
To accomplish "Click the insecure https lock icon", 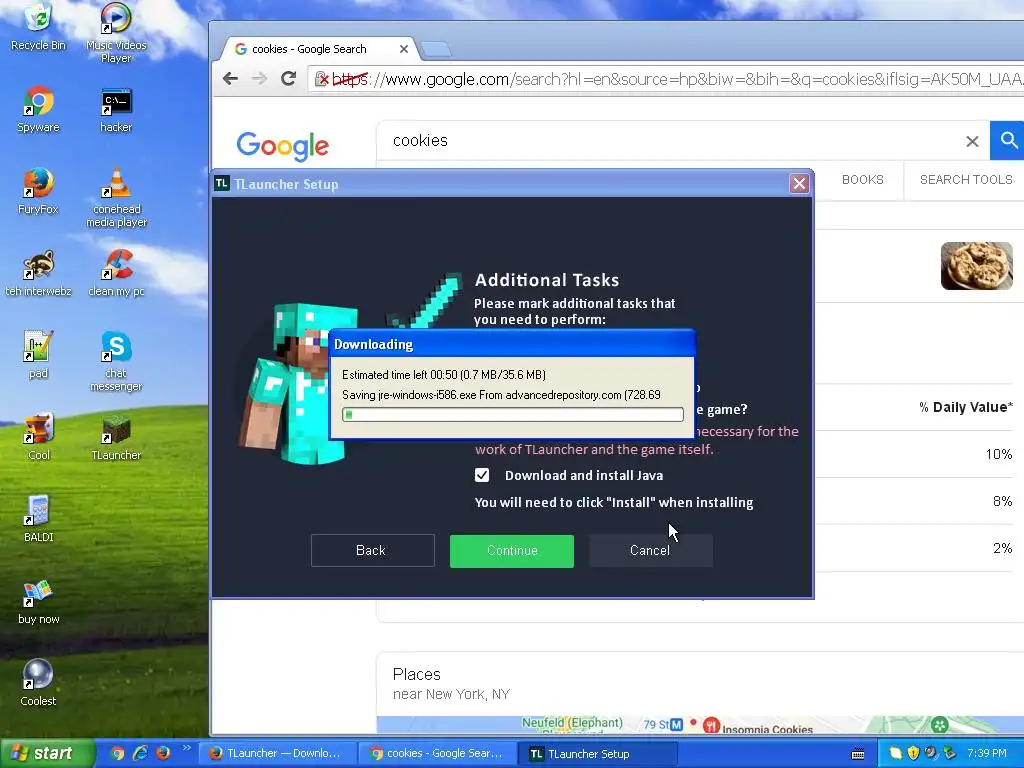I will pos(321,80).
